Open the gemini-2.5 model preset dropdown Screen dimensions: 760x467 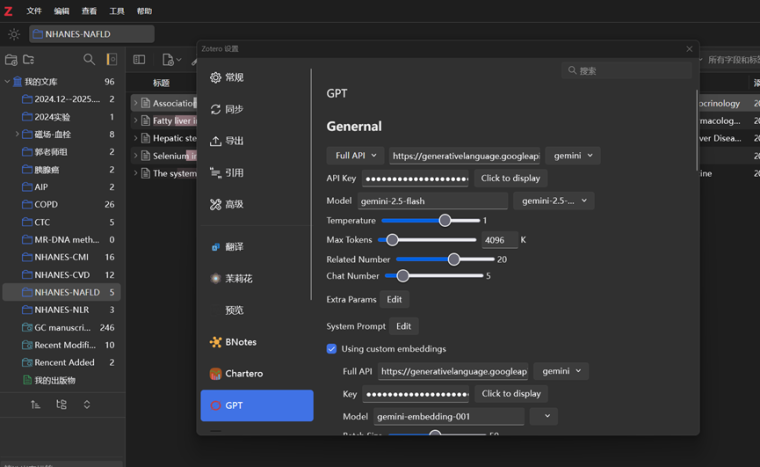tap(553, 201)
